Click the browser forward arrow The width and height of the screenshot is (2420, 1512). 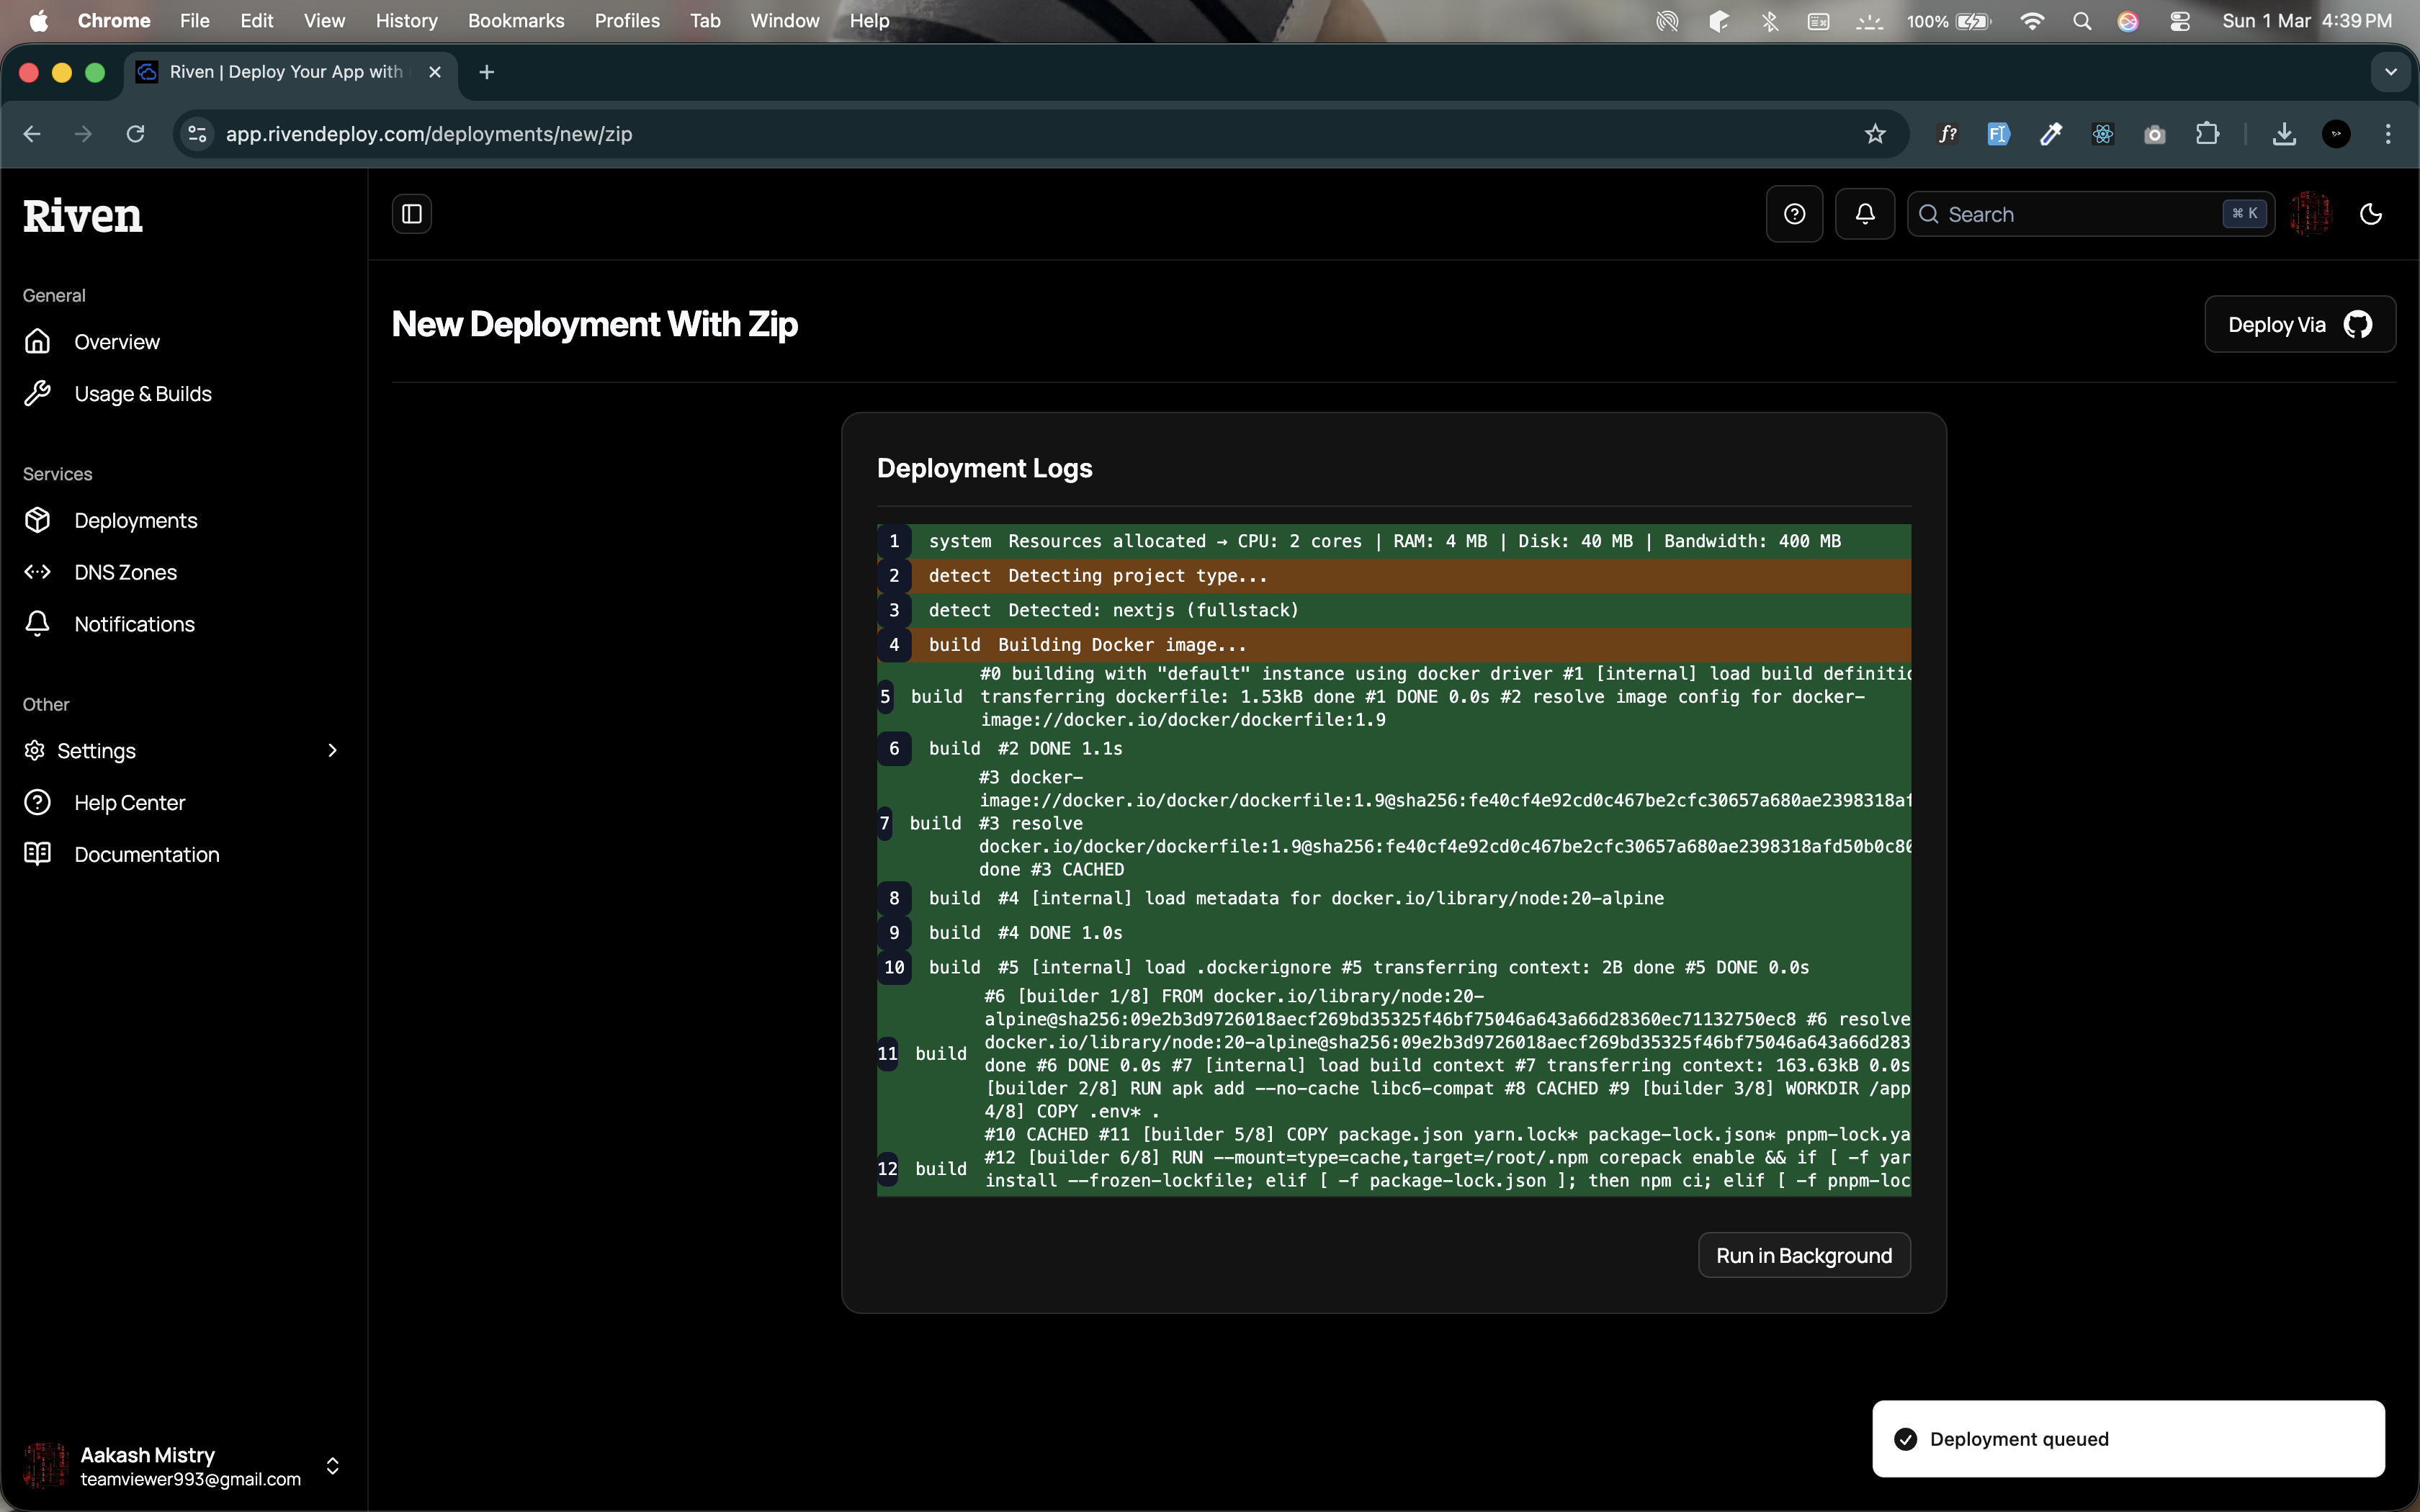(84, 134)
